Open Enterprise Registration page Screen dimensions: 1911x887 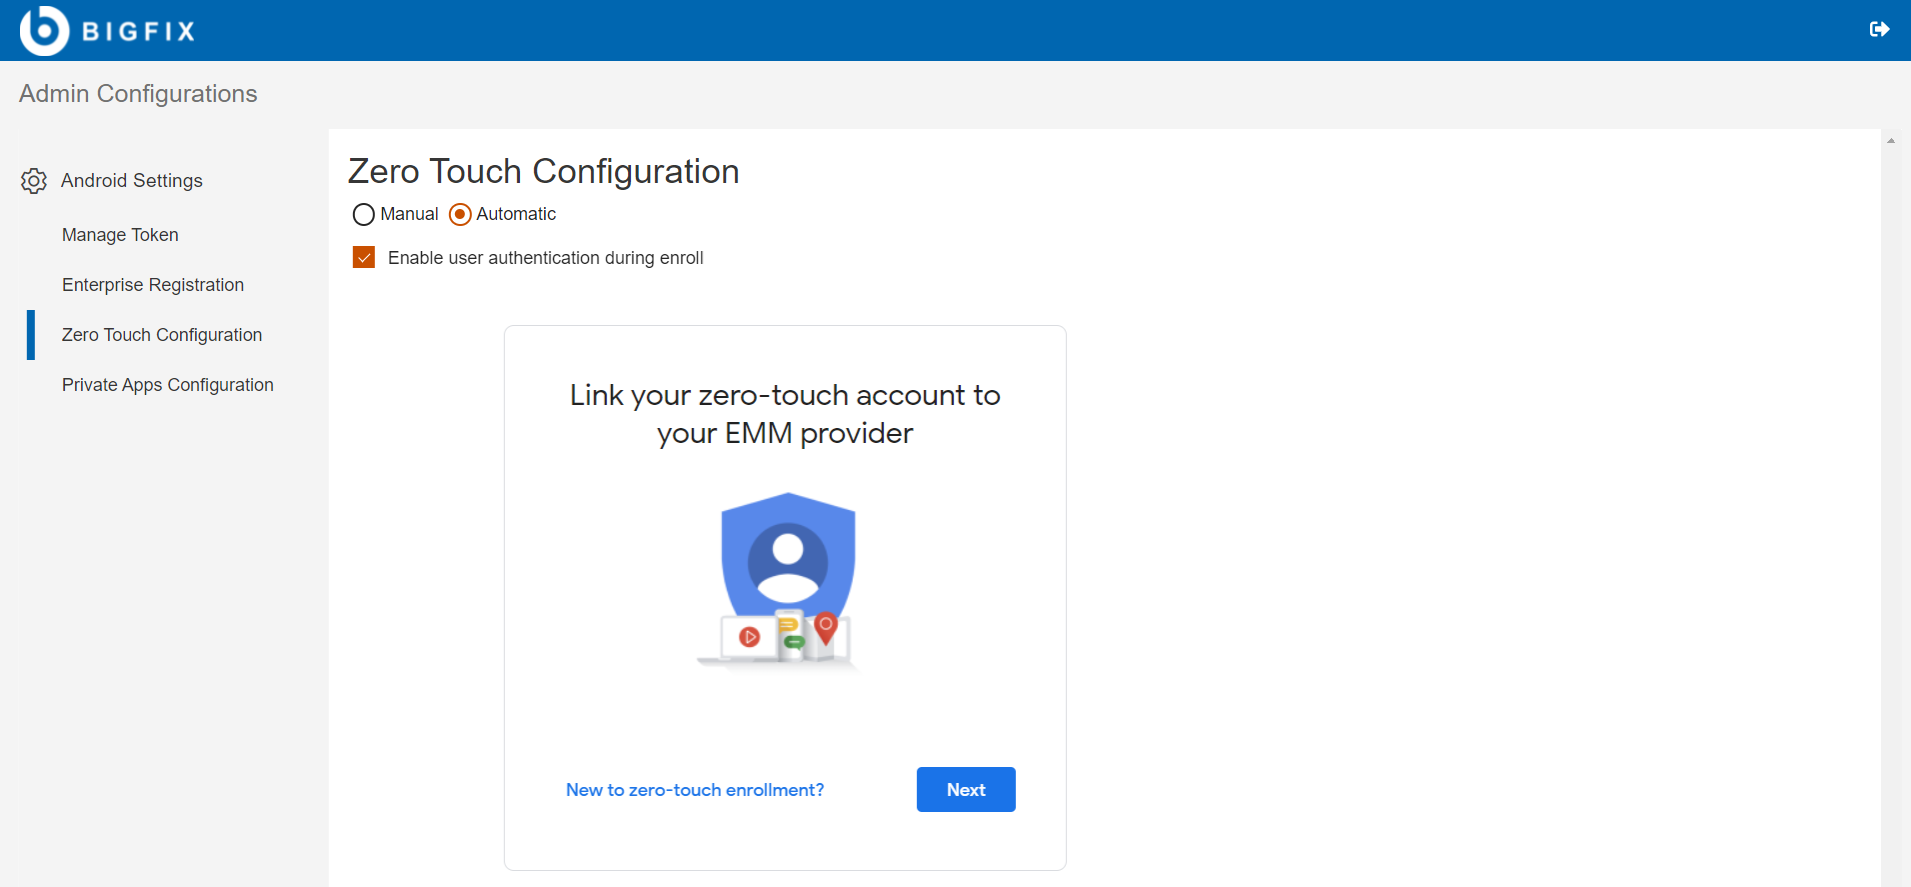click(153, 285)
